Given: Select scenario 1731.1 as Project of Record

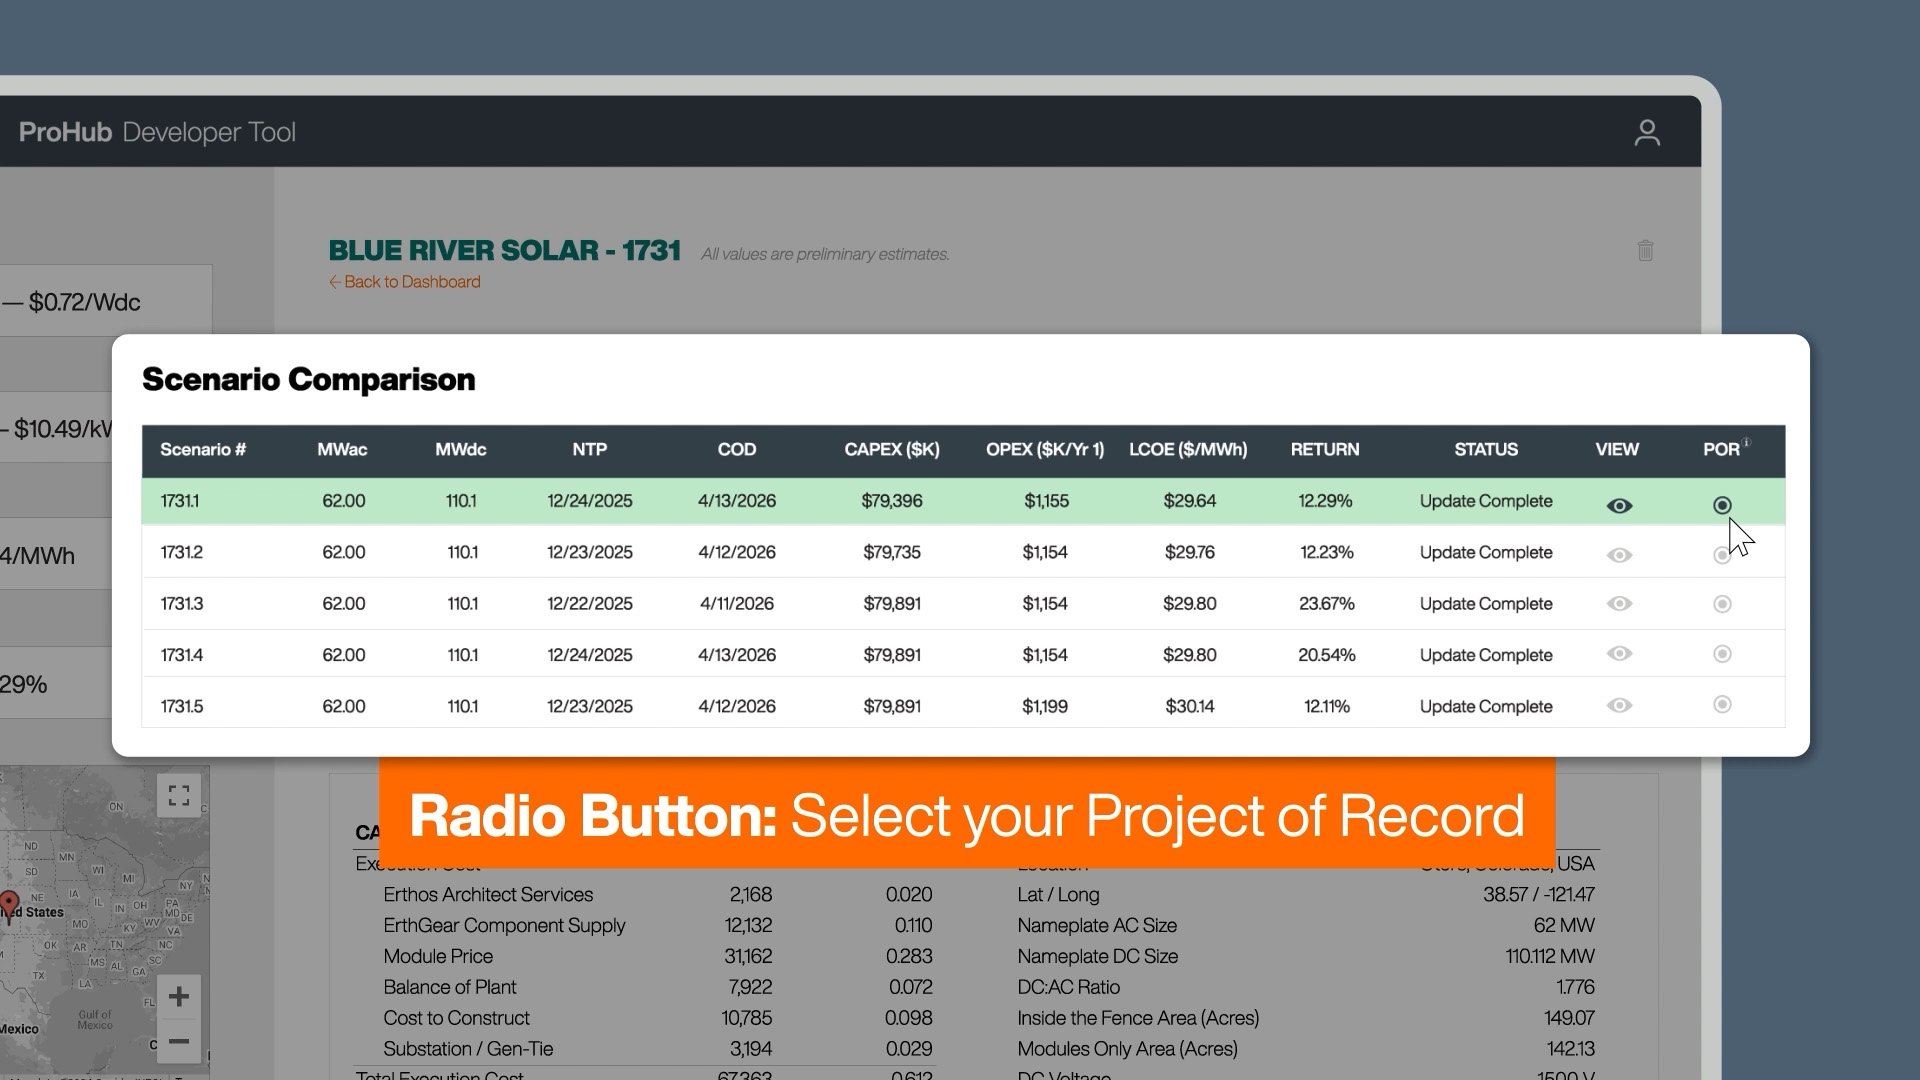Looking at the screenshot, I should coord(1722,506).
